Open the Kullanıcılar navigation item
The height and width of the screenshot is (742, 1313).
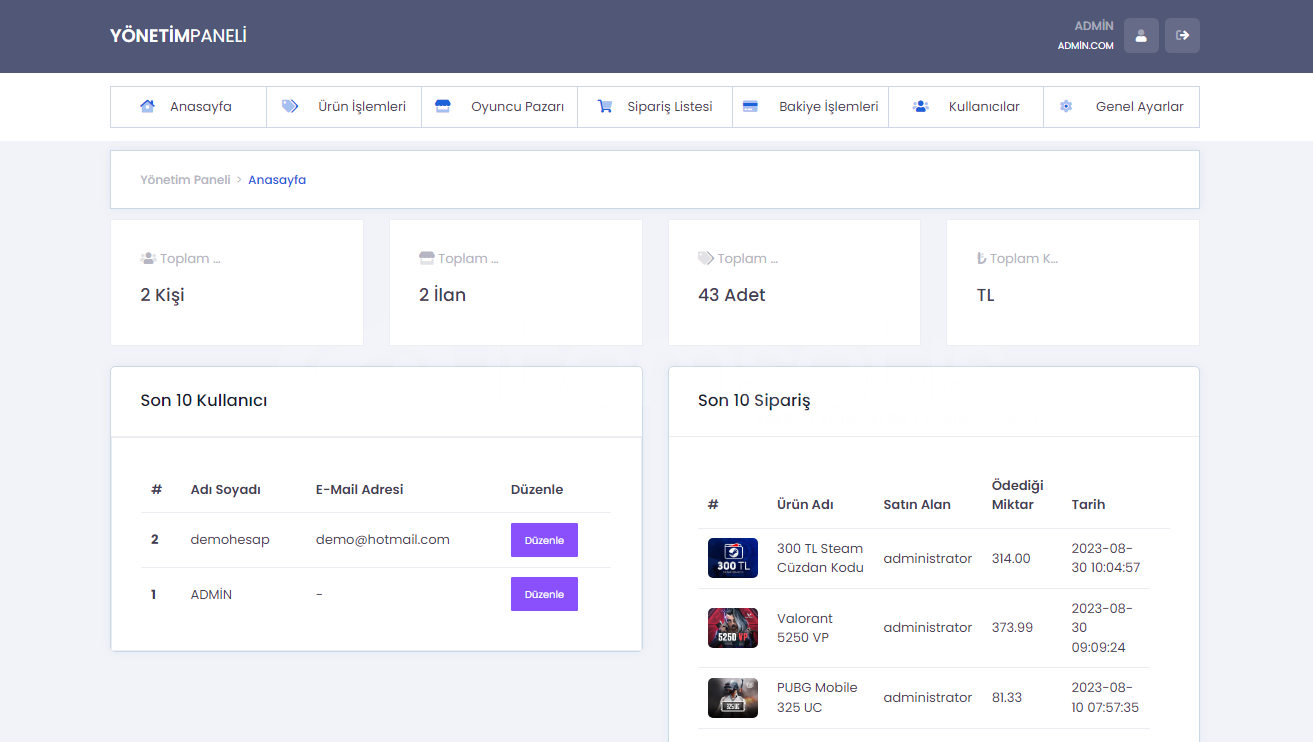point(983,106)
